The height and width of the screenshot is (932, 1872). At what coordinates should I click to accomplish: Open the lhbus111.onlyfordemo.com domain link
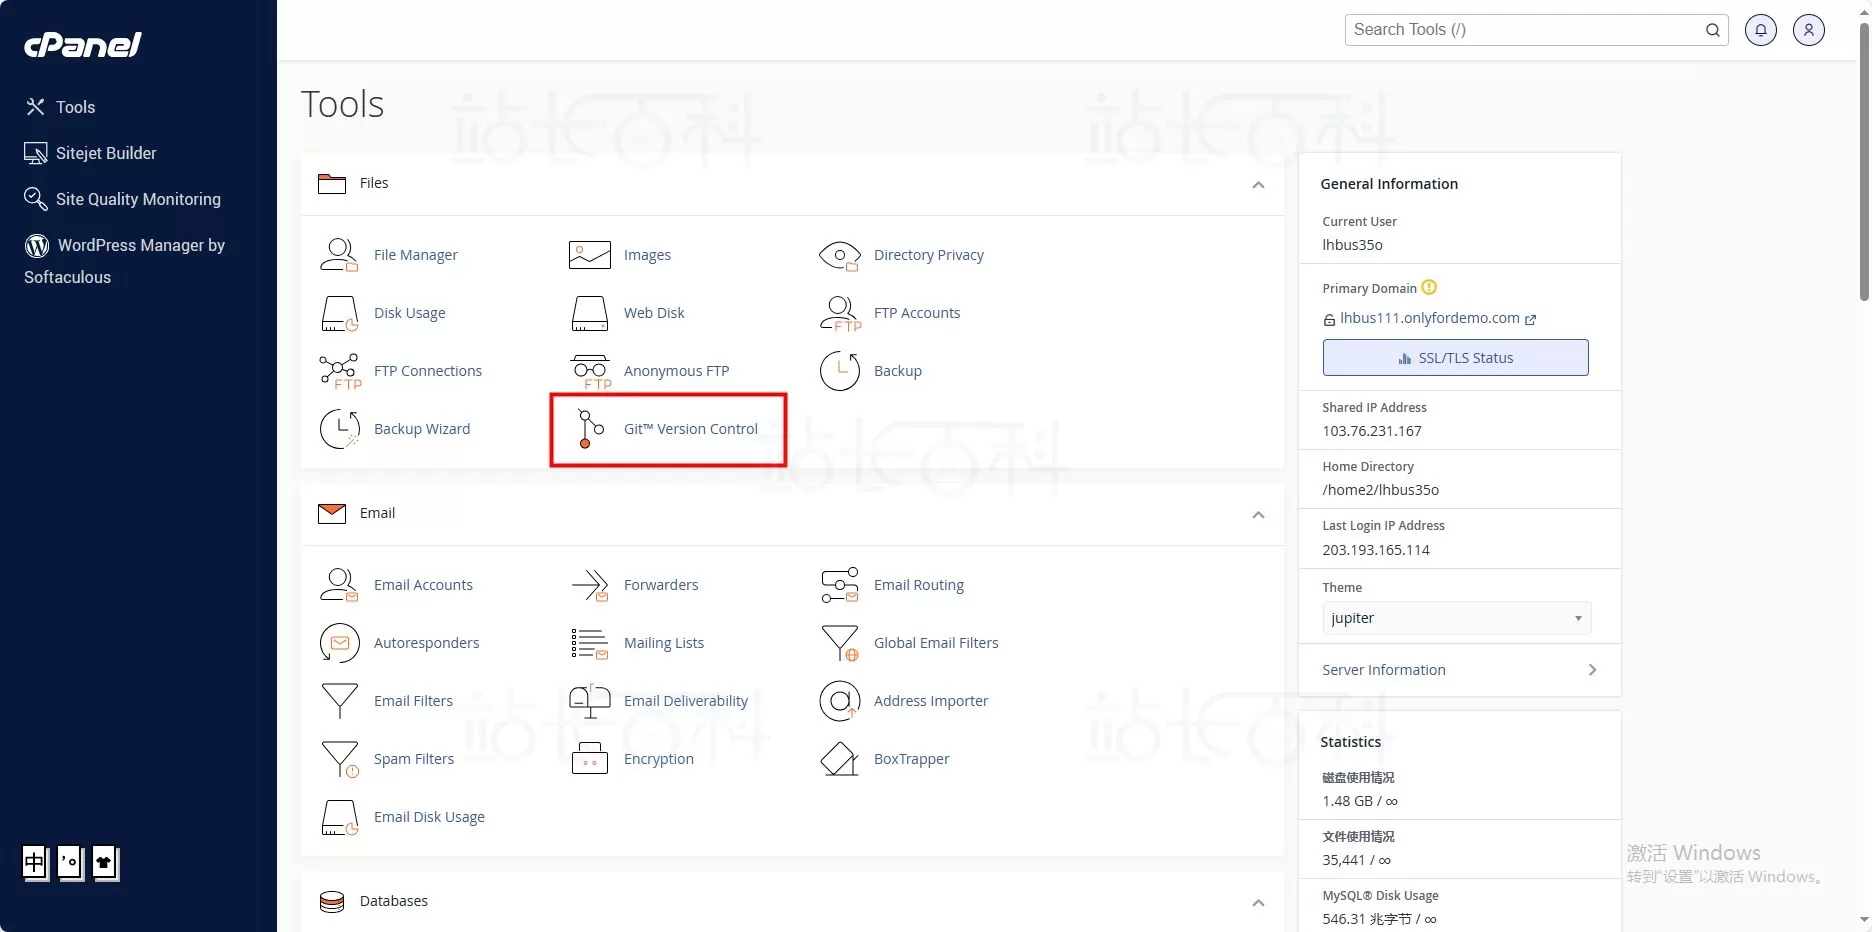click(x=1429, y=318)
